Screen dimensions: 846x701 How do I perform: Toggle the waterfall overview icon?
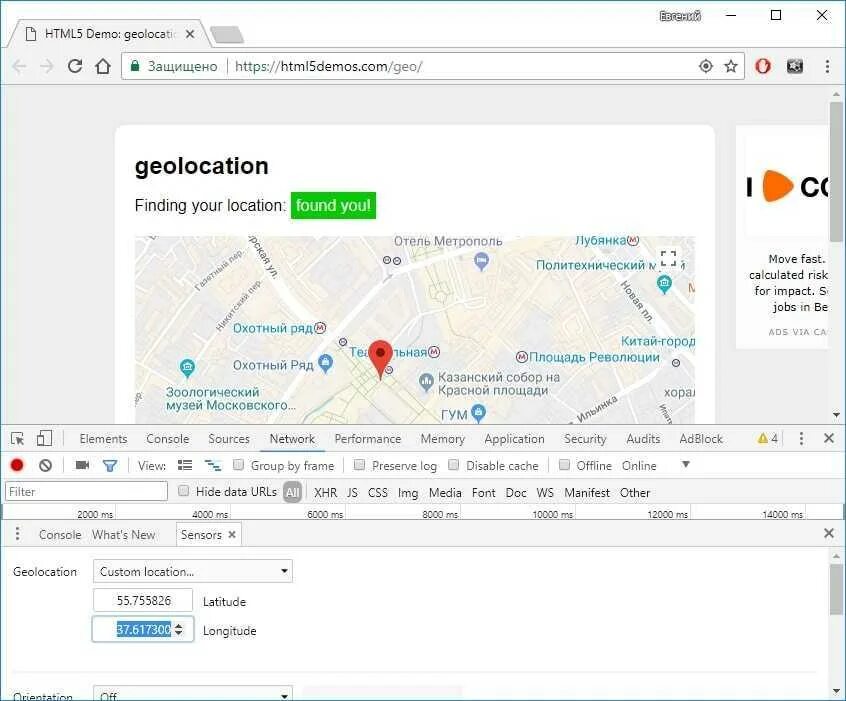pyautogui.click(x=213, y=465)
